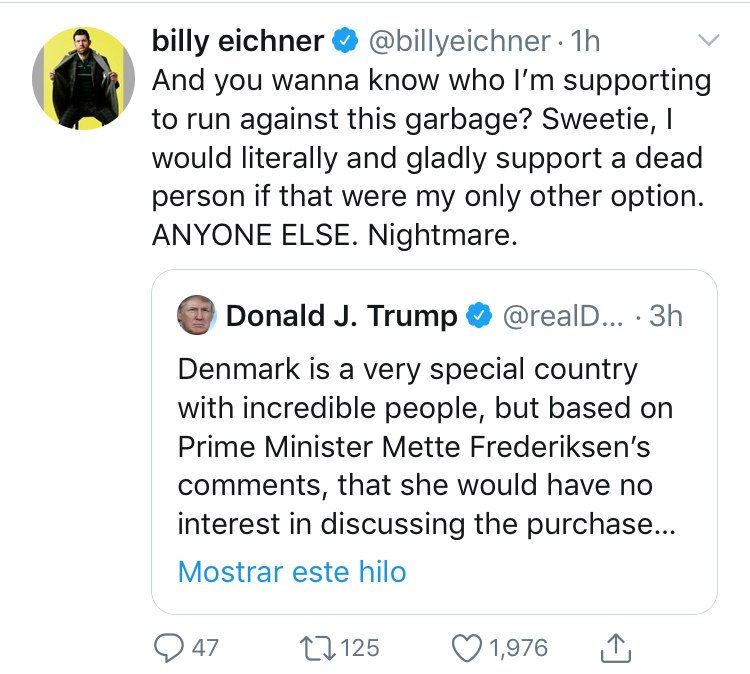Image resolution: width=750 pixels, height=674 pixels.
Task: Open the share tweet menu icon
Action: (616, 648)
